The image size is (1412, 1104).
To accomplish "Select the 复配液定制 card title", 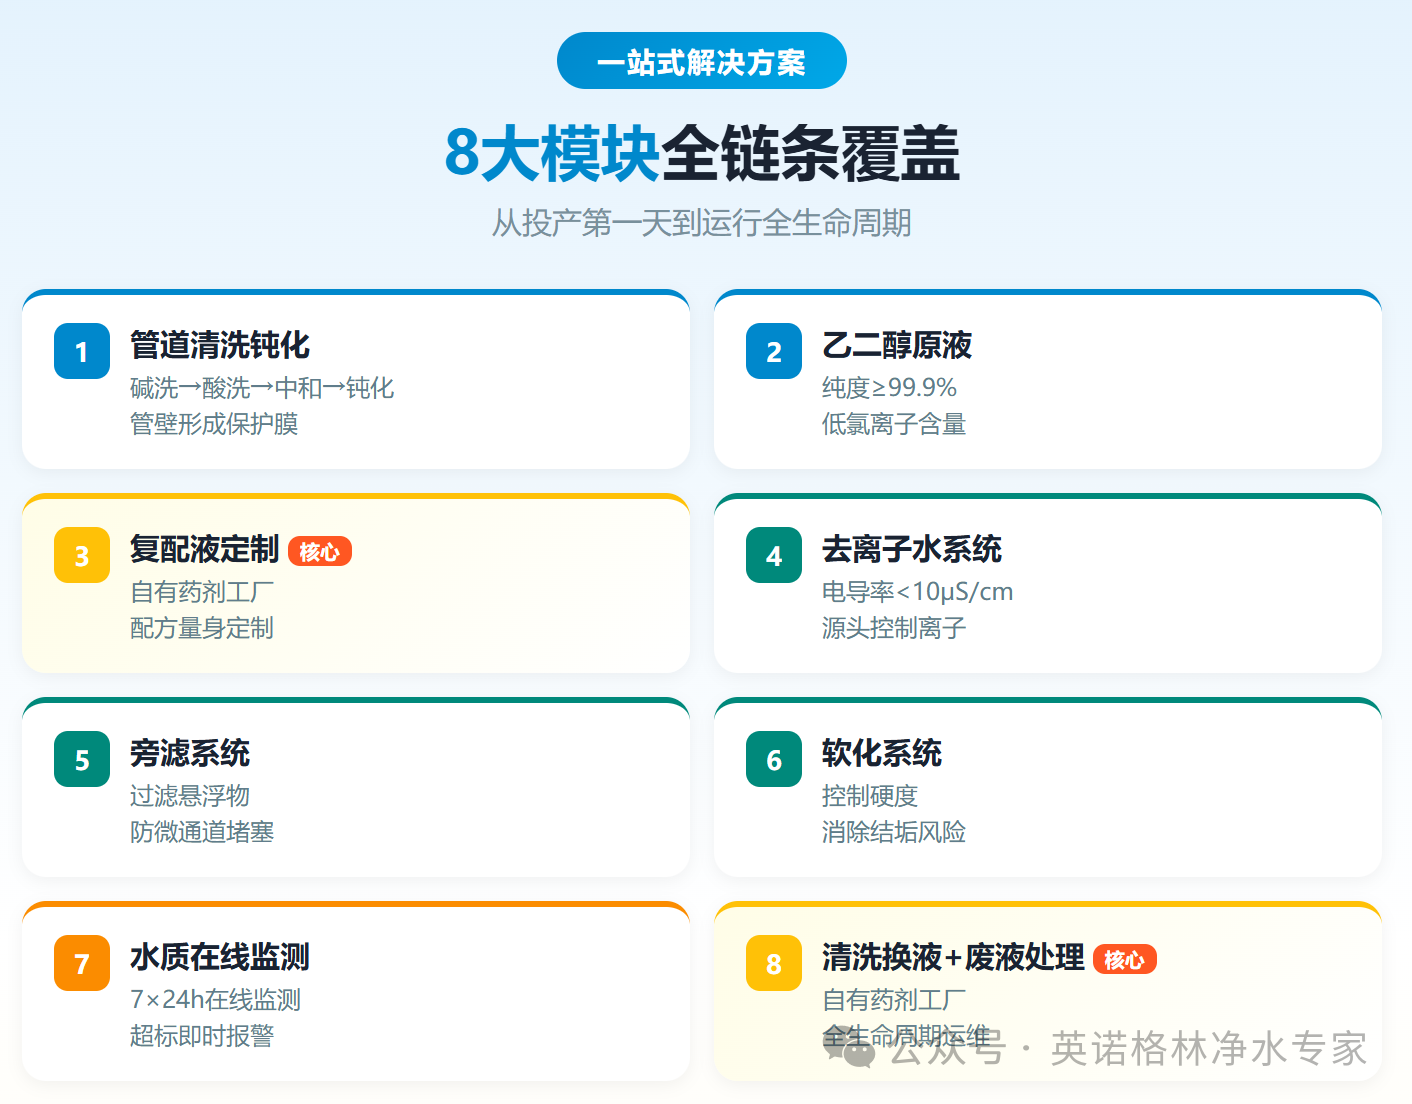I will [205, 549].
